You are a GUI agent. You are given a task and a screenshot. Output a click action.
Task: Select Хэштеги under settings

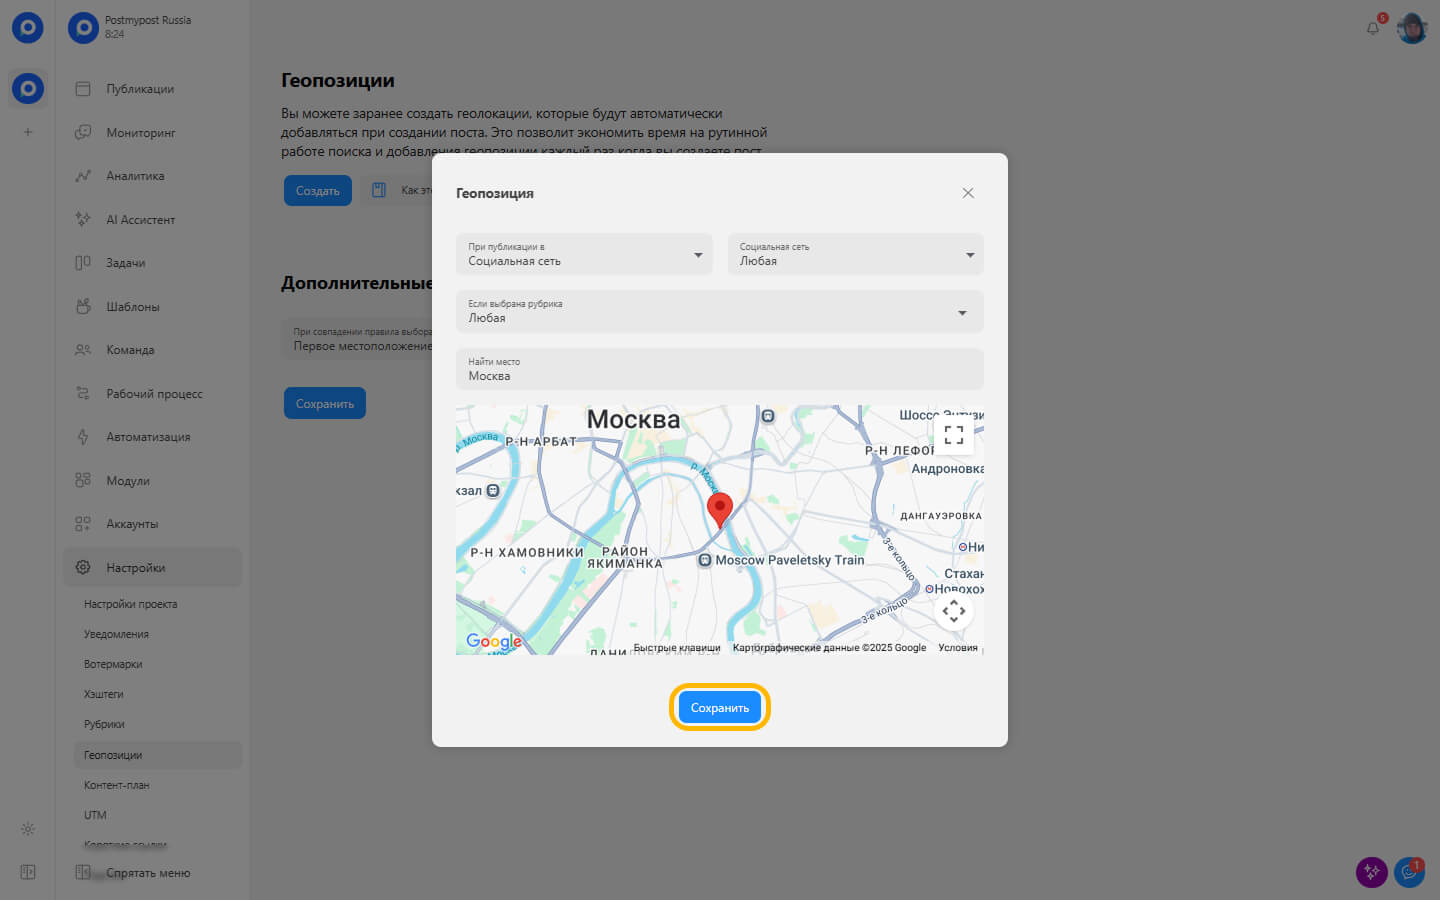104,694
